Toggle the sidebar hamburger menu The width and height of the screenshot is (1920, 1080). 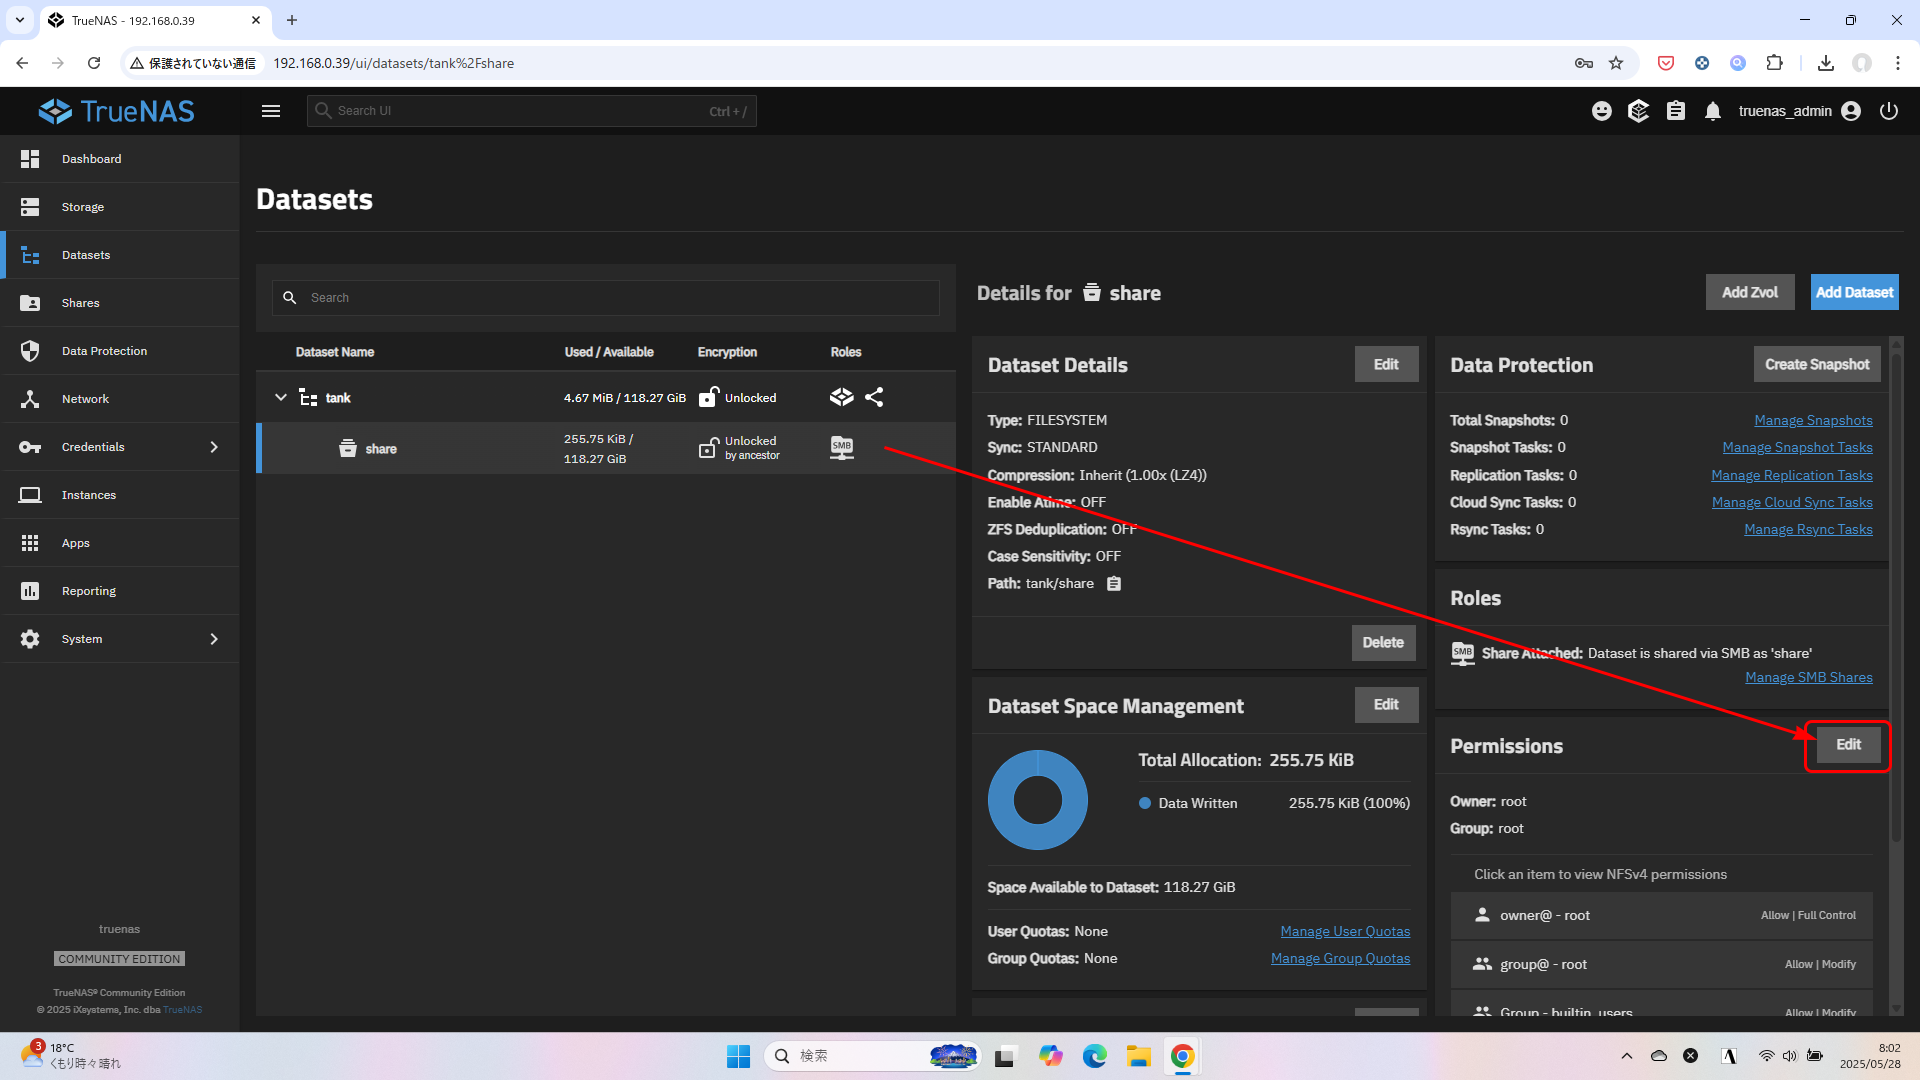point(271,111)
